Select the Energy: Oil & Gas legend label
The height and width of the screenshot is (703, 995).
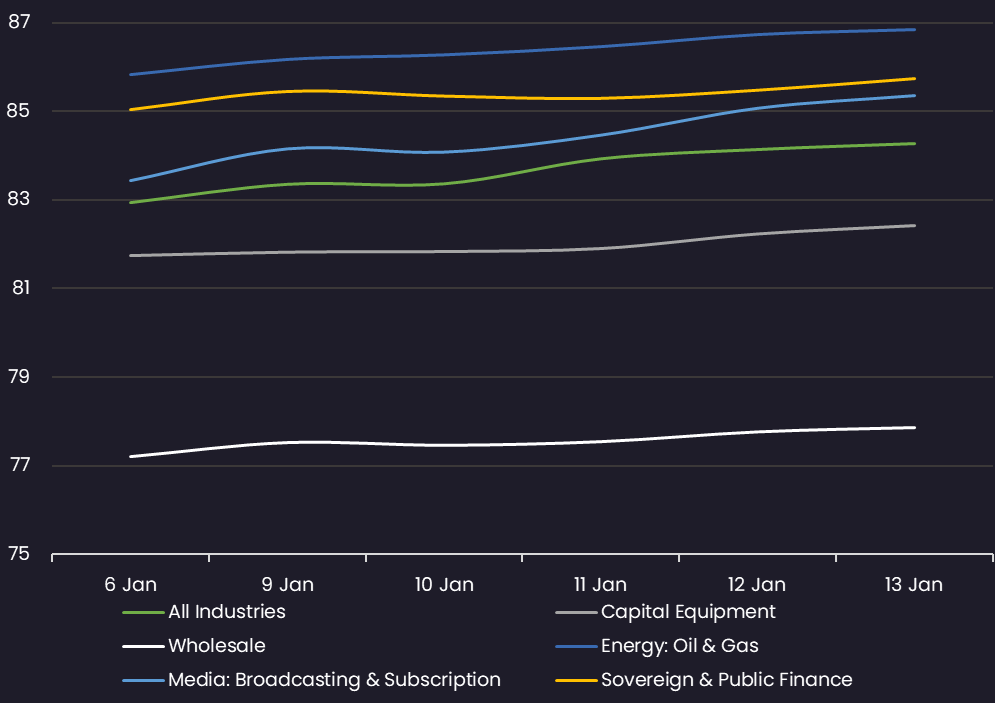click(679, 646)
